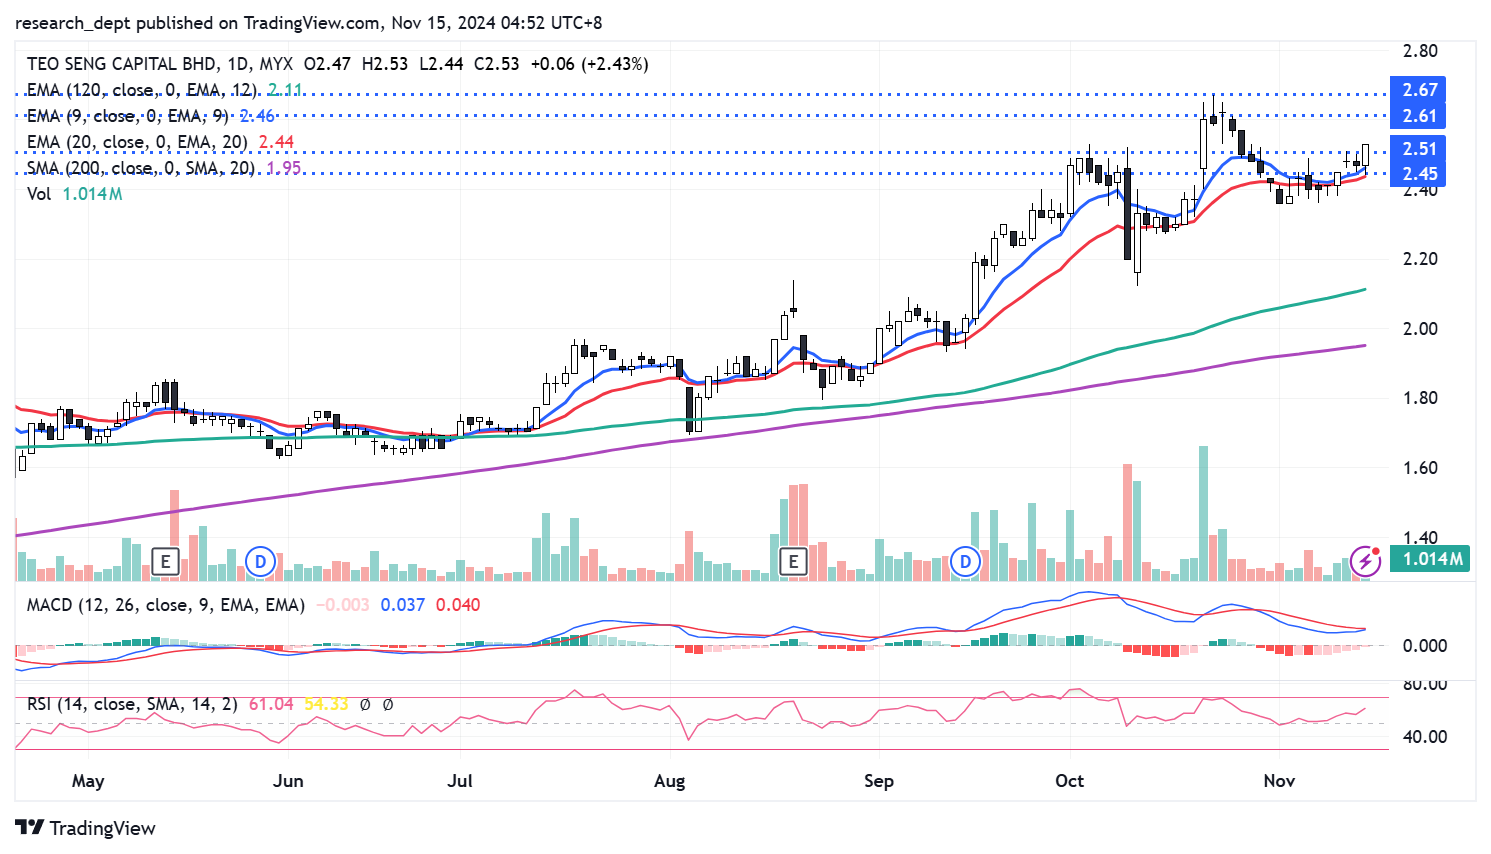This screenshot has width=1491, height=854.
Task: Select the RSI indicator legend title
Action: [132, 704]
